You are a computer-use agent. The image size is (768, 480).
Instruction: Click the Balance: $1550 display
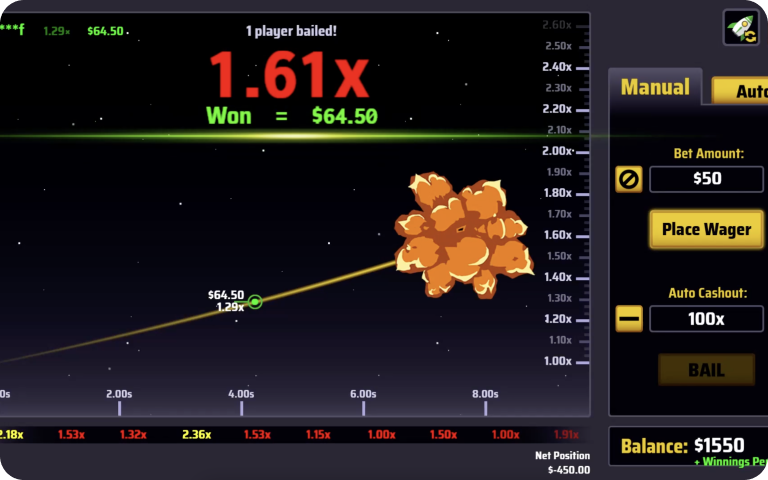pos(682,446)
